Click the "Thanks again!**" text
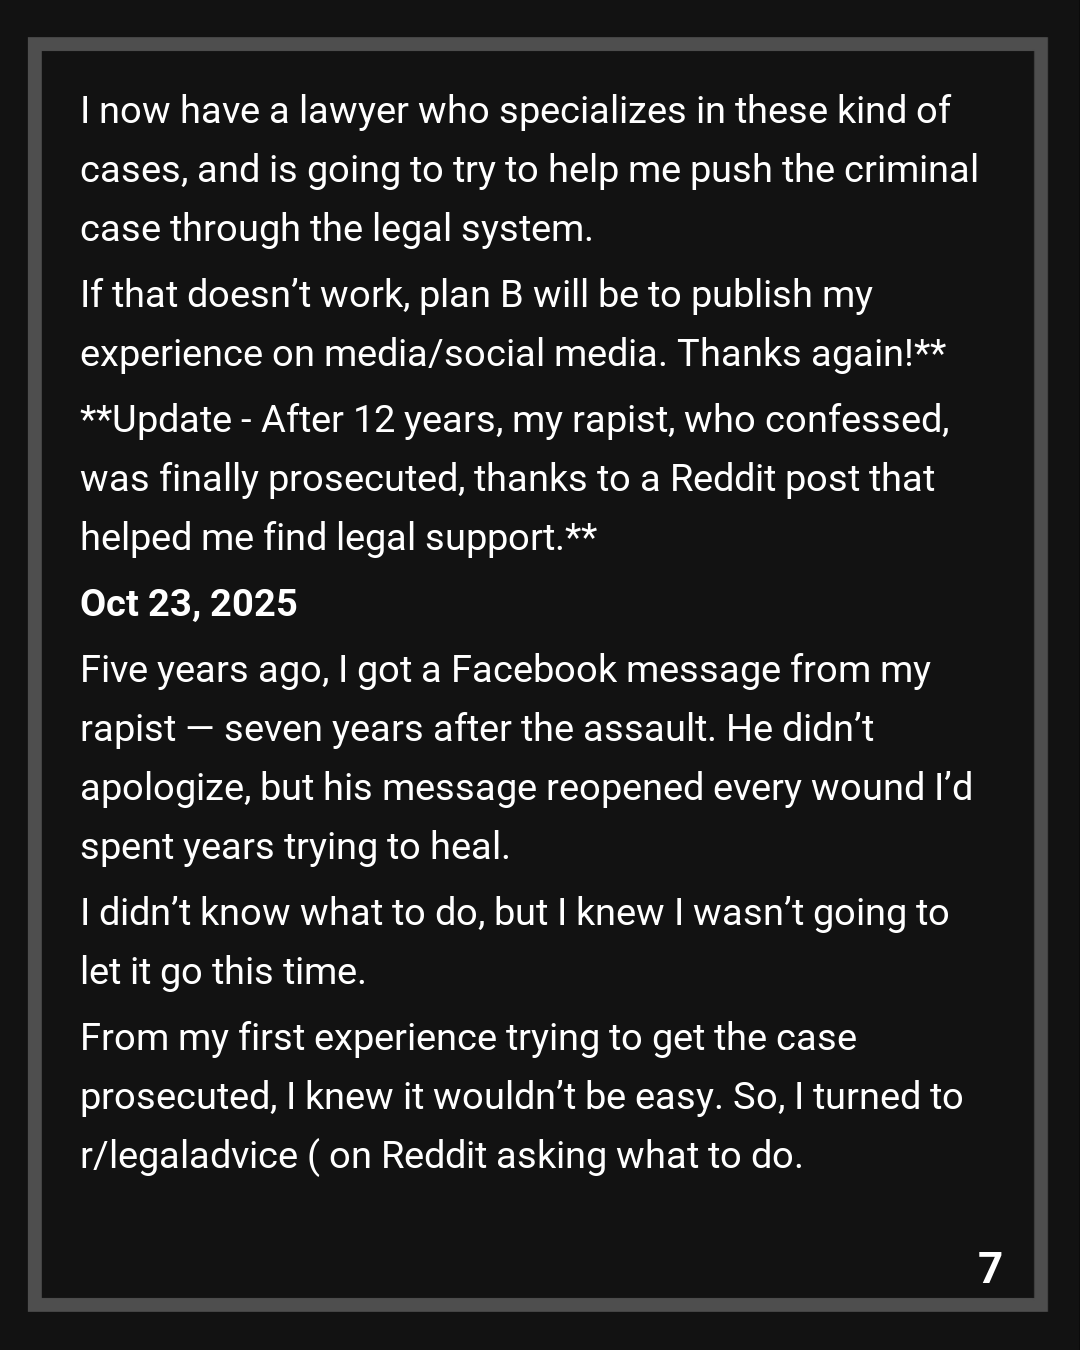 (811, 353)
